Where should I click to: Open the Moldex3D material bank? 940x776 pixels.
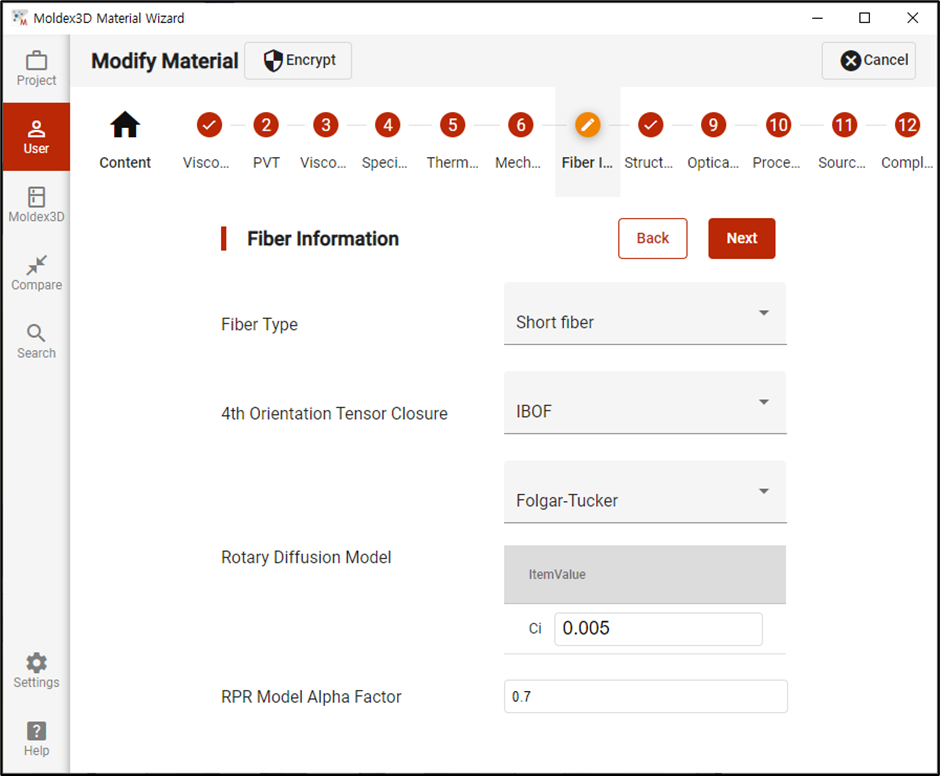click(36, 204)
